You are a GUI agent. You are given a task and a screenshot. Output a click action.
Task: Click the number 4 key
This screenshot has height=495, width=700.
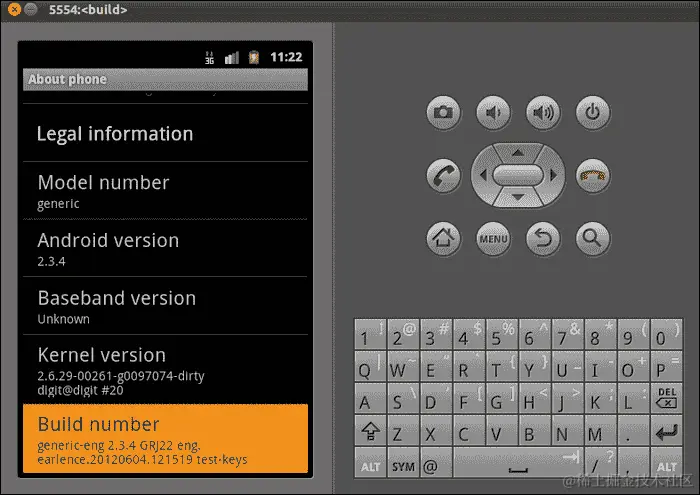click(x=469, y=334)
